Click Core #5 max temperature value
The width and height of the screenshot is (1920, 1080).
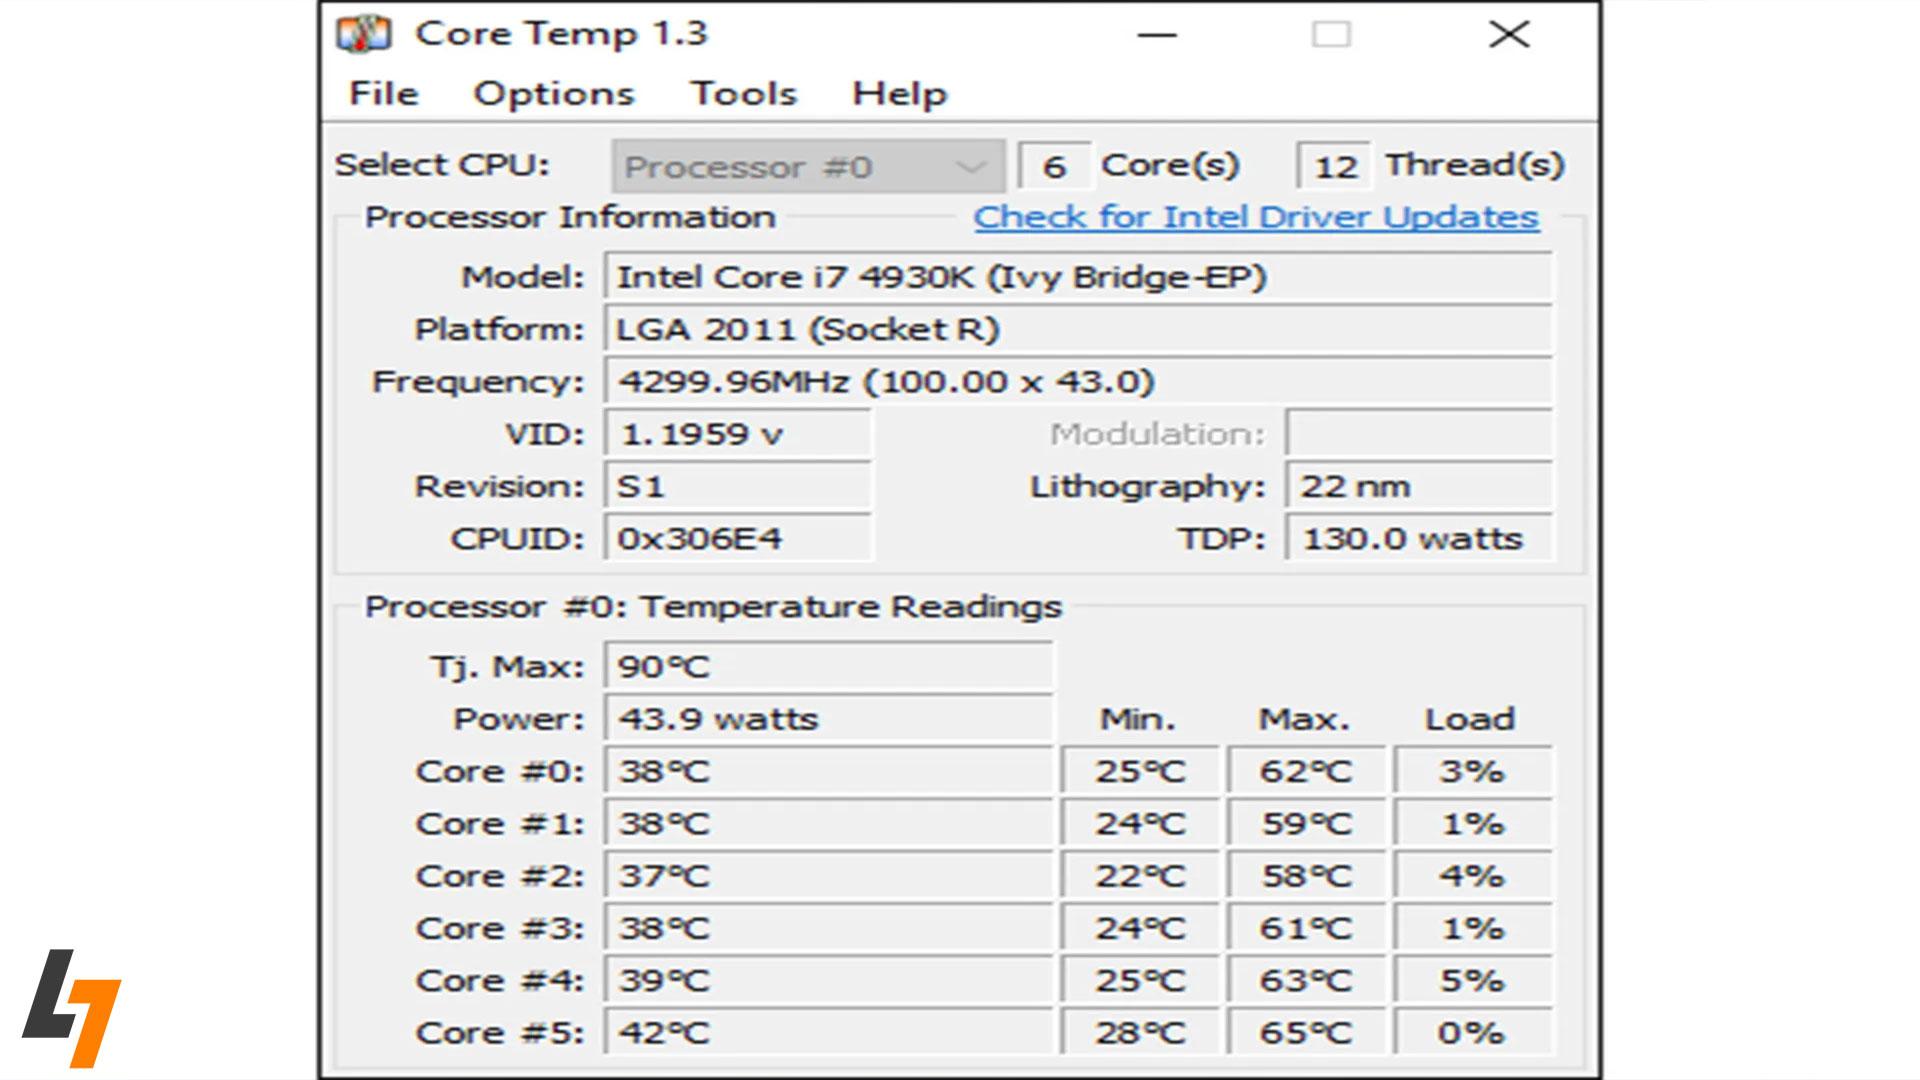tap(1304, 1031)
